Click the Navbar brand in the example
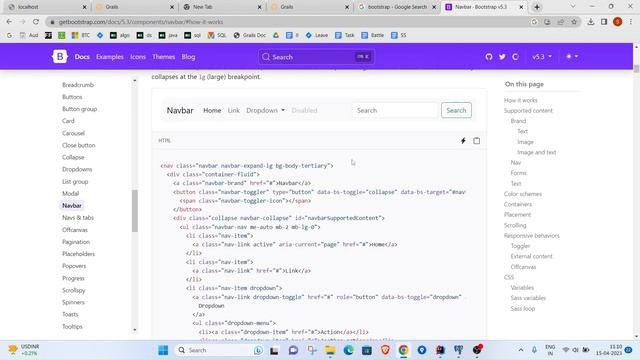This screenshot has height=360, width=640. 180,110
